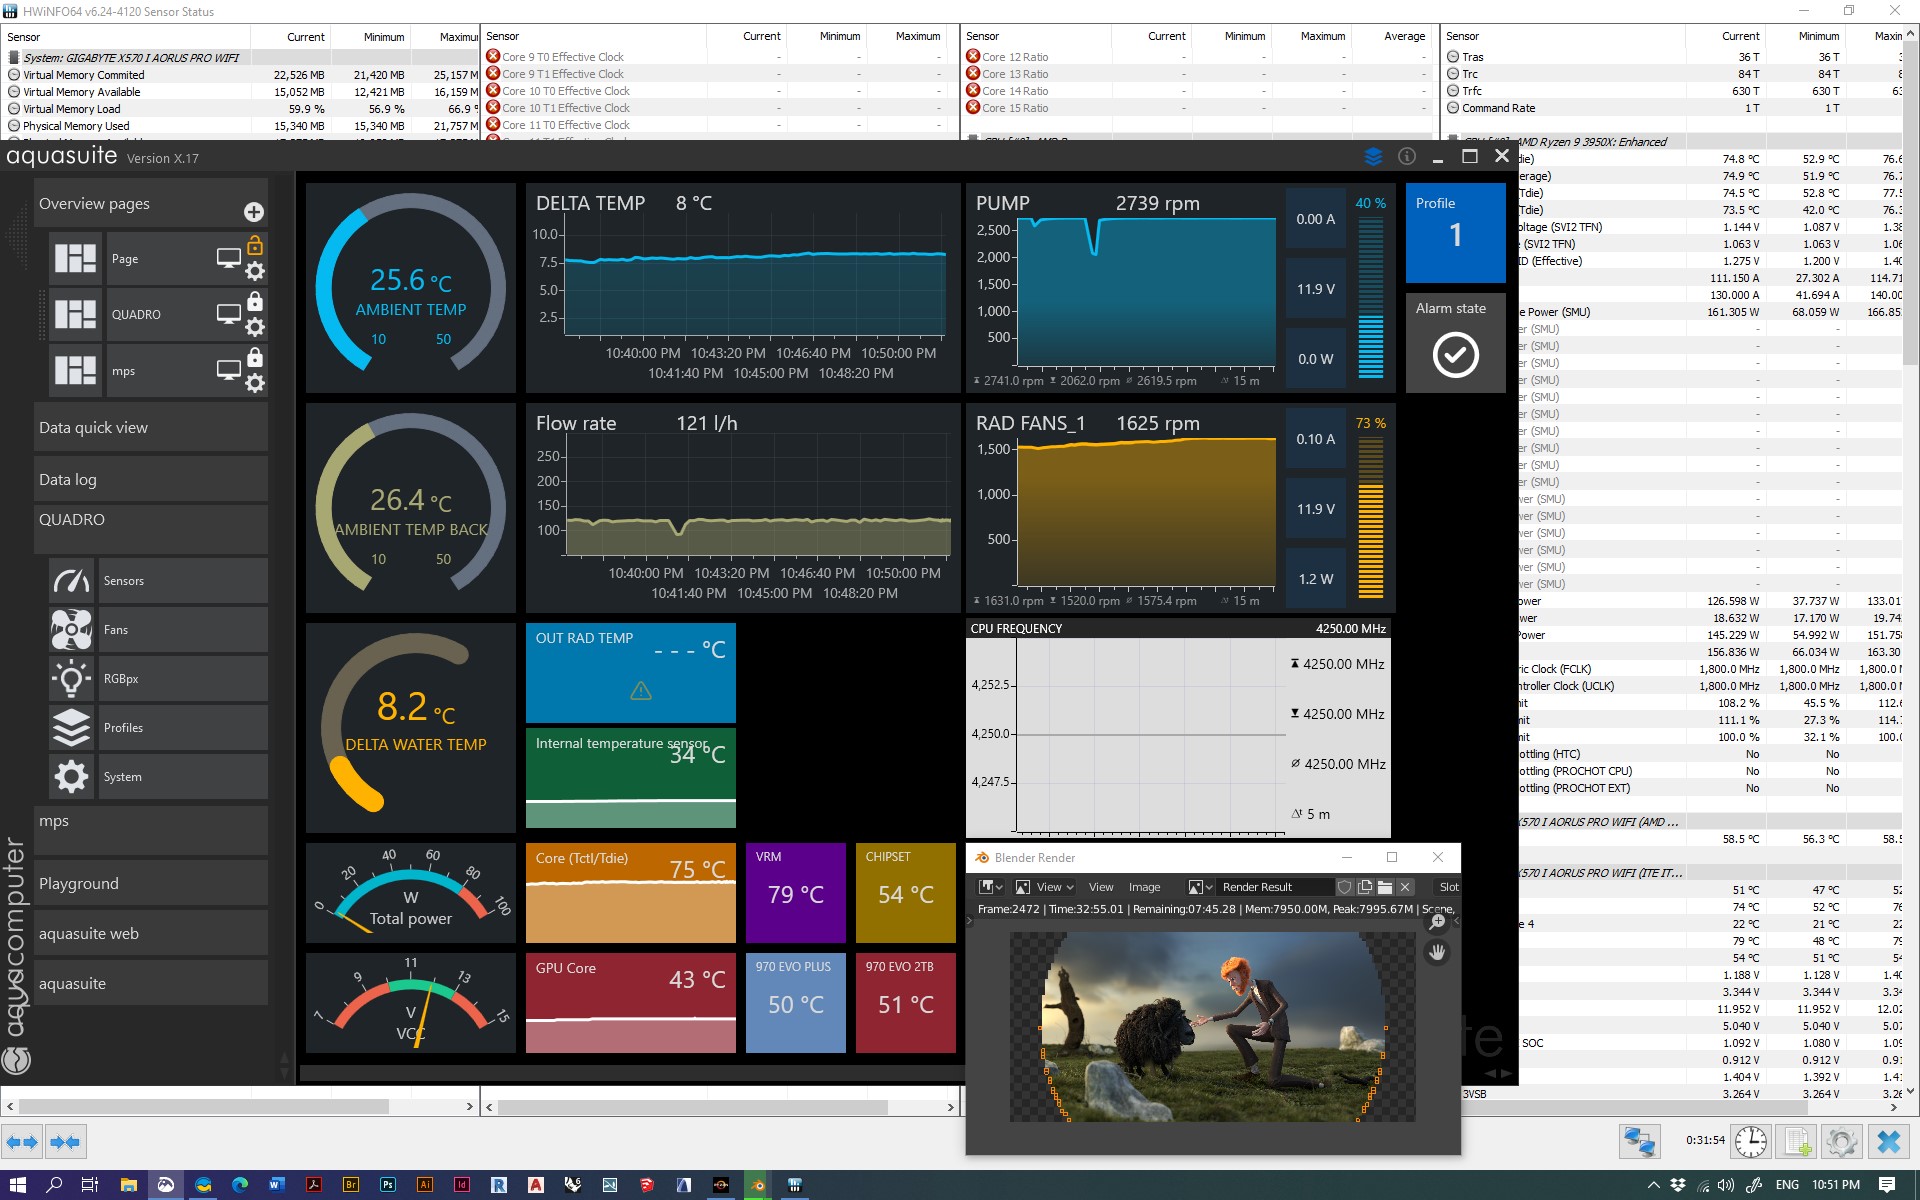
Task: Open the Blender View mode dropdown
Action: [x=1045, y=887]
